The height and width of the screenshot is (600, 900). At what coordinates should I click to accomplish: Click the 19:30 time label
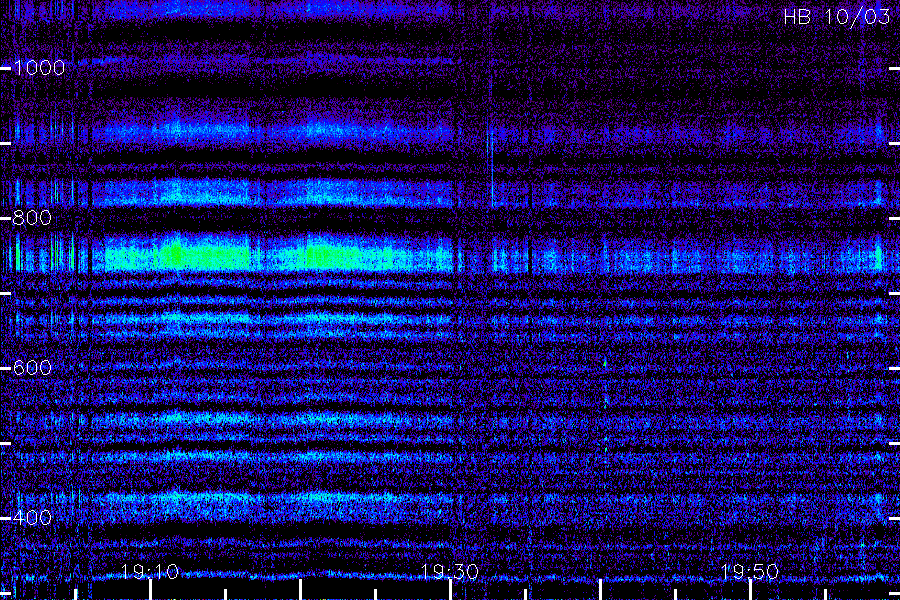coord(449,571)
